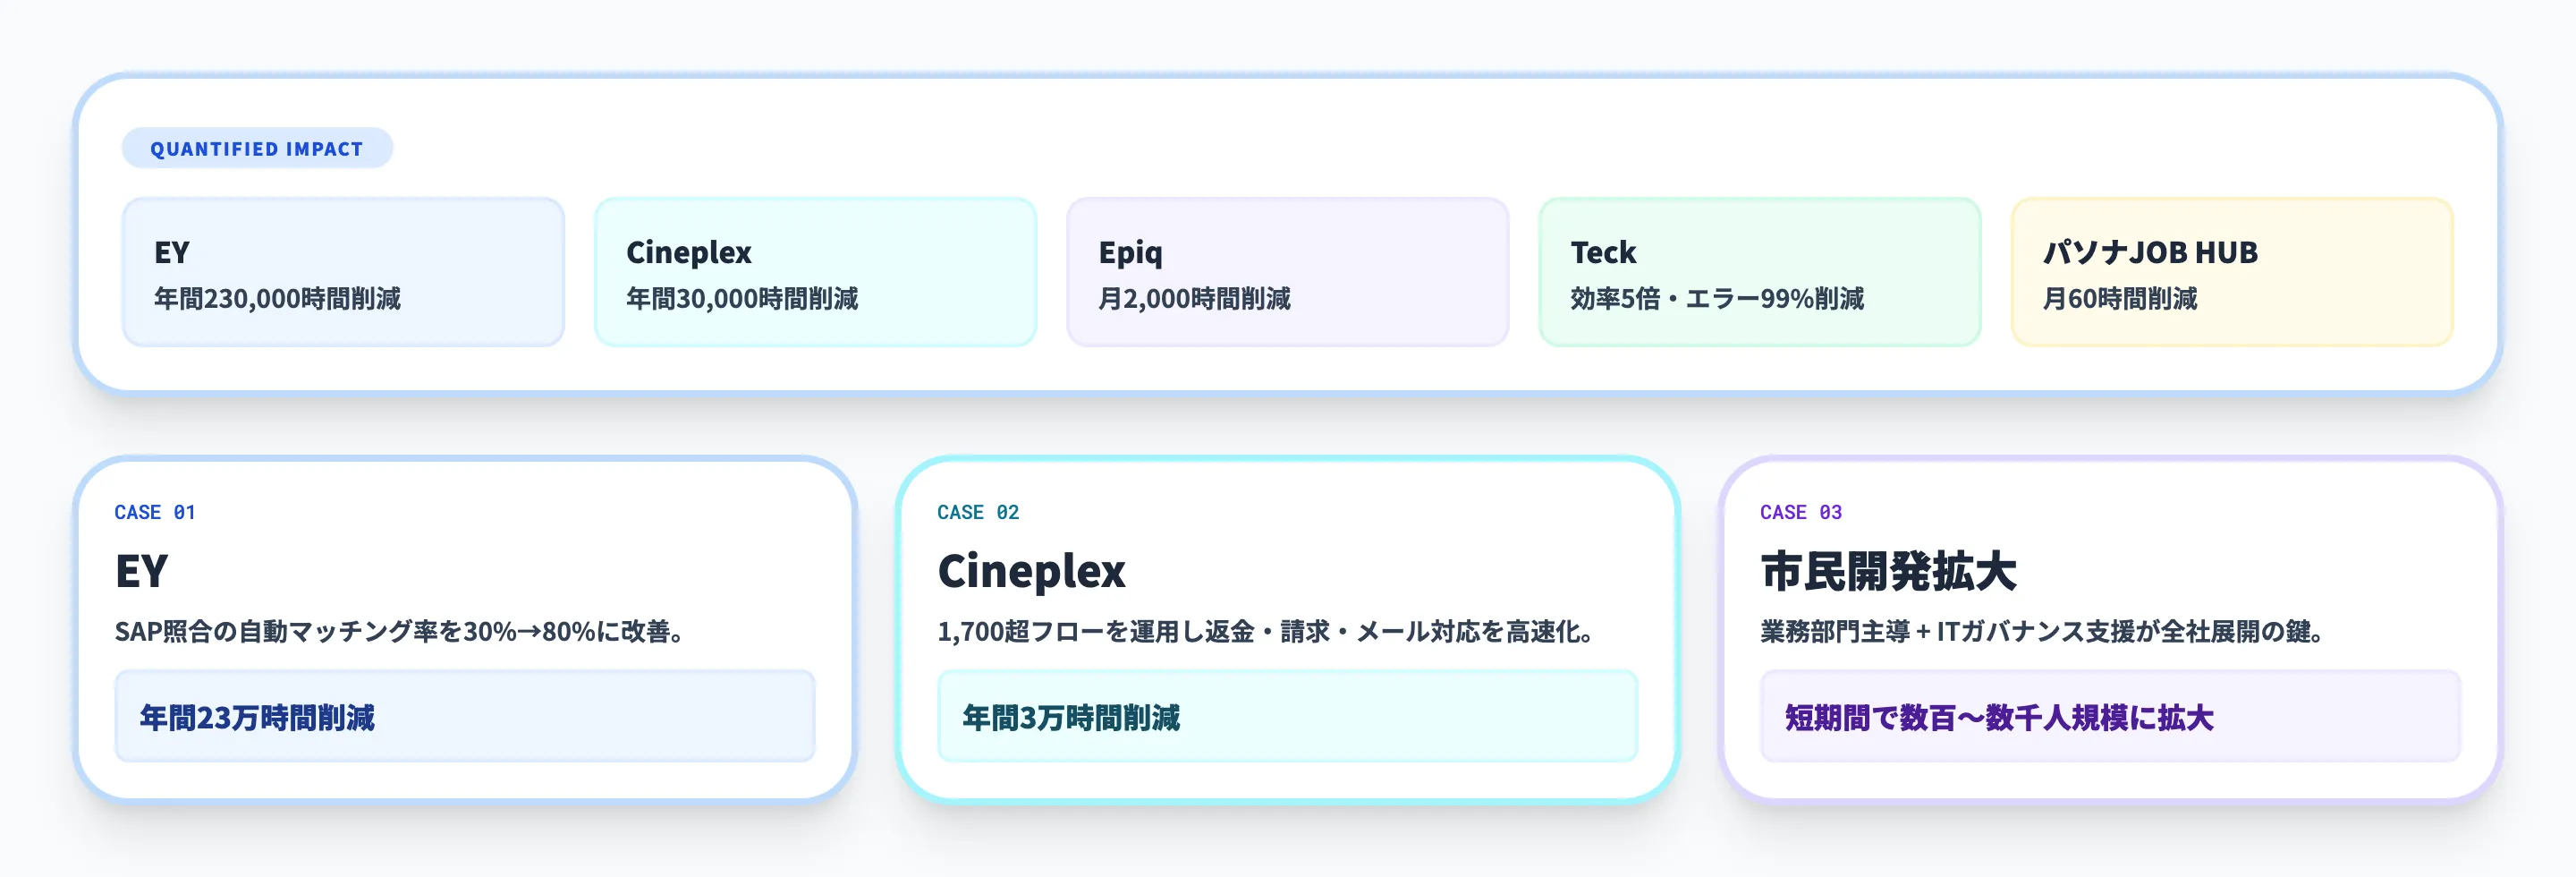2576x877 pixels.
Task: Click the CASE 01 label
Action: (155, 512)
